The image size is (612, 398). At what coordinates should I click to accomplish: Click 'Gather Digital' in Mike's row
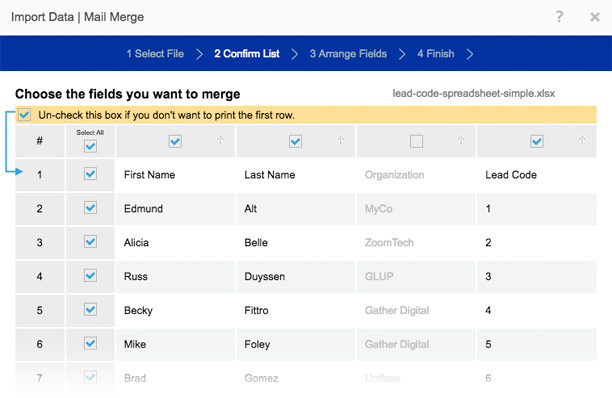click(x=416, y=345)
